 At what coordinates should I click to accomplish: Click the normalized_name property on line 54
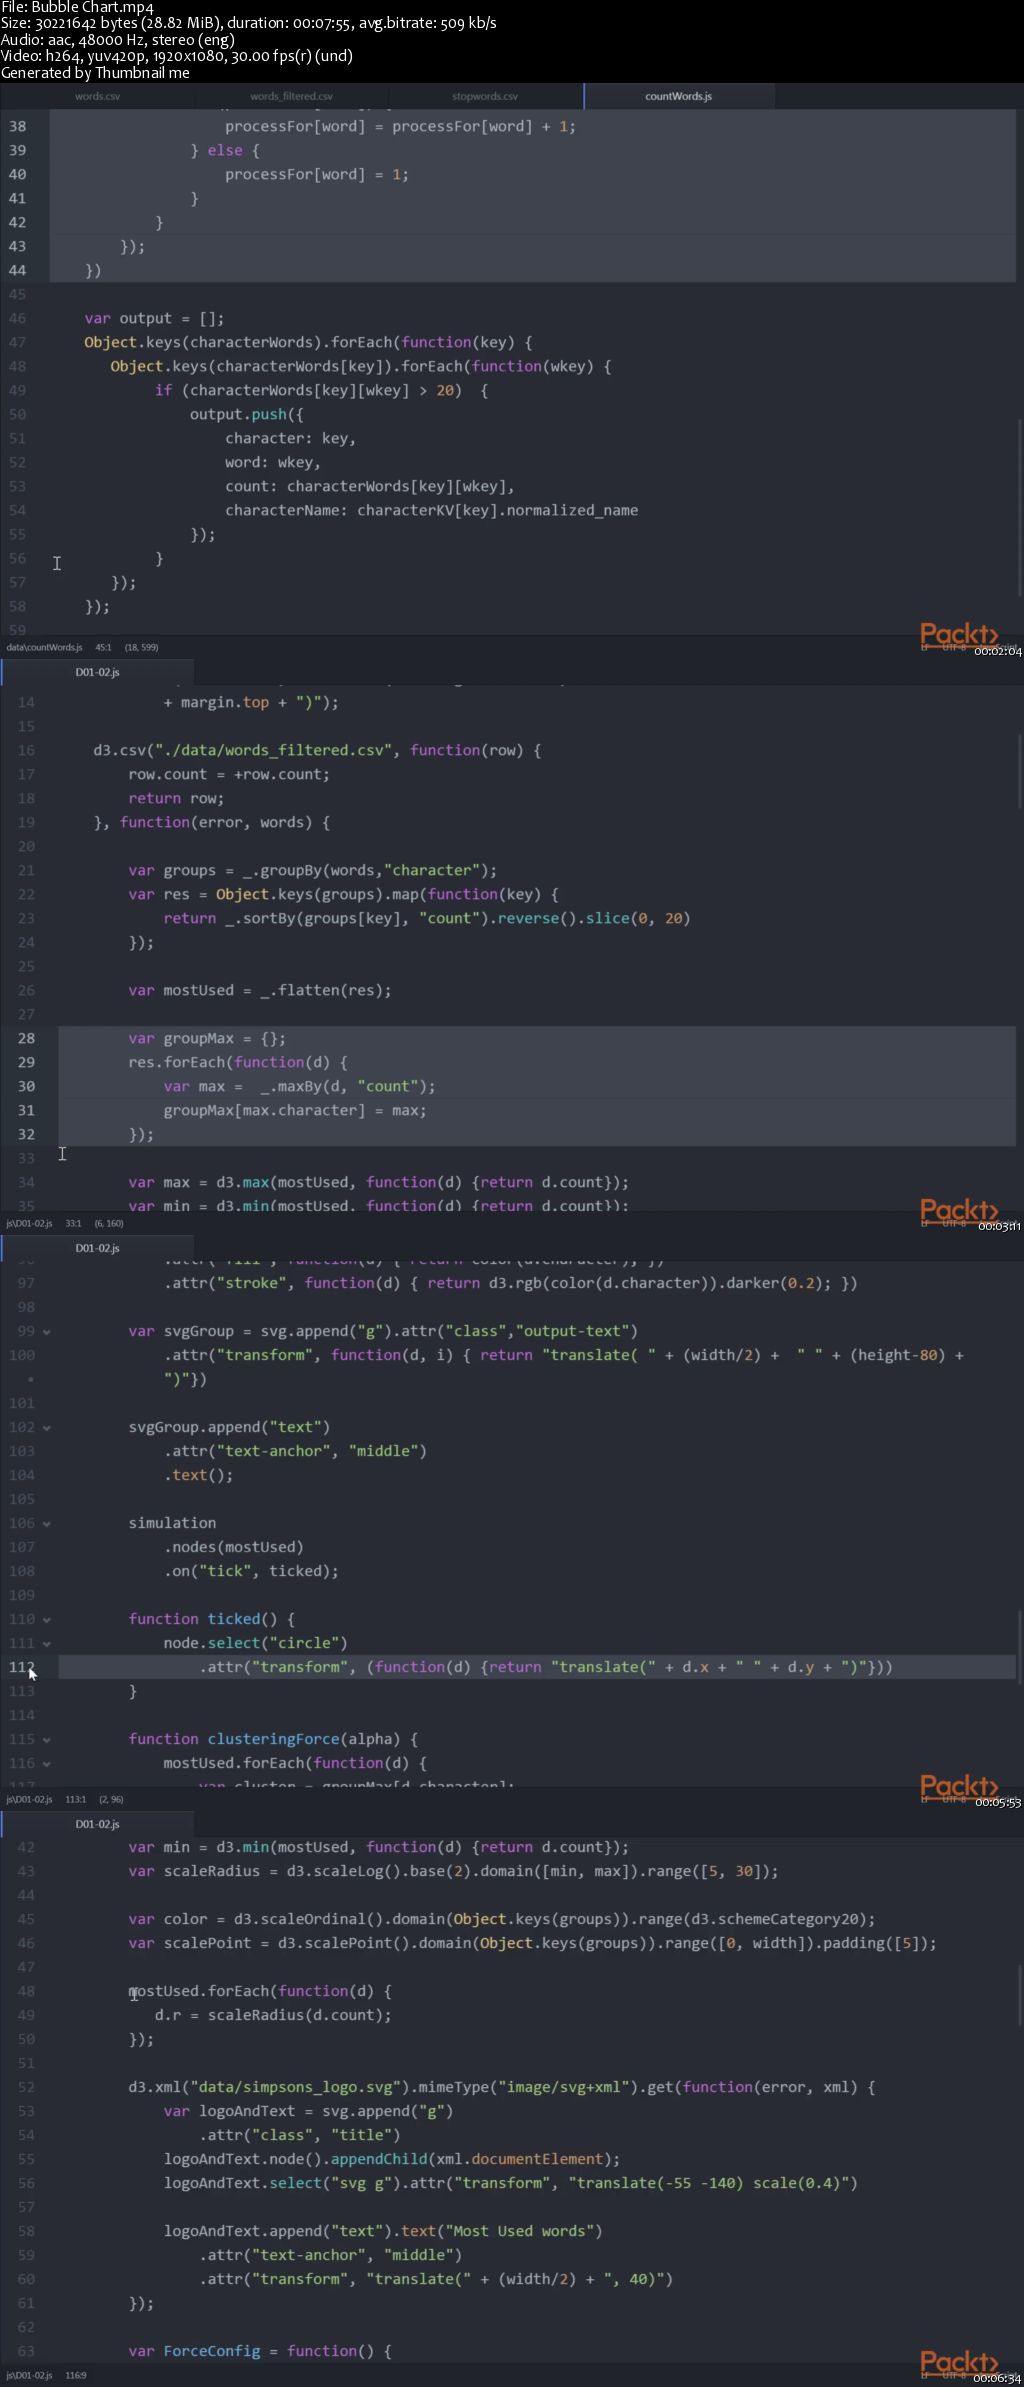click(572, 510)
